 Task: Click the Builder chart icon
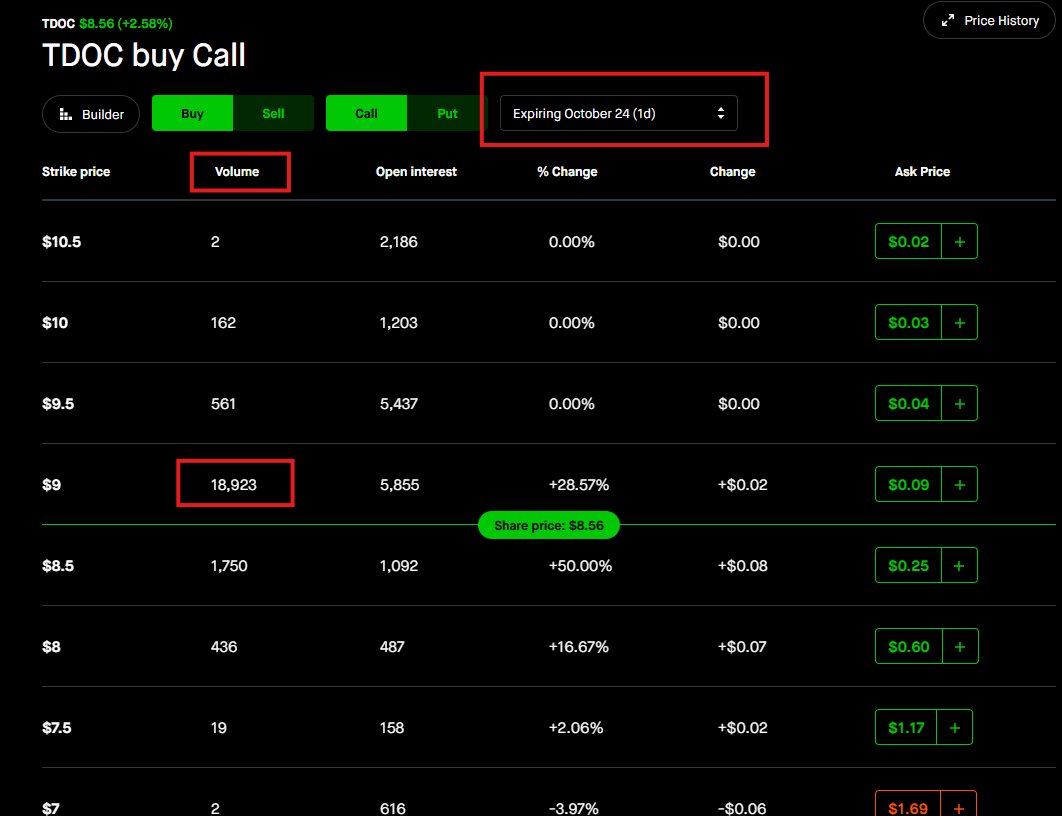point(66,114)
